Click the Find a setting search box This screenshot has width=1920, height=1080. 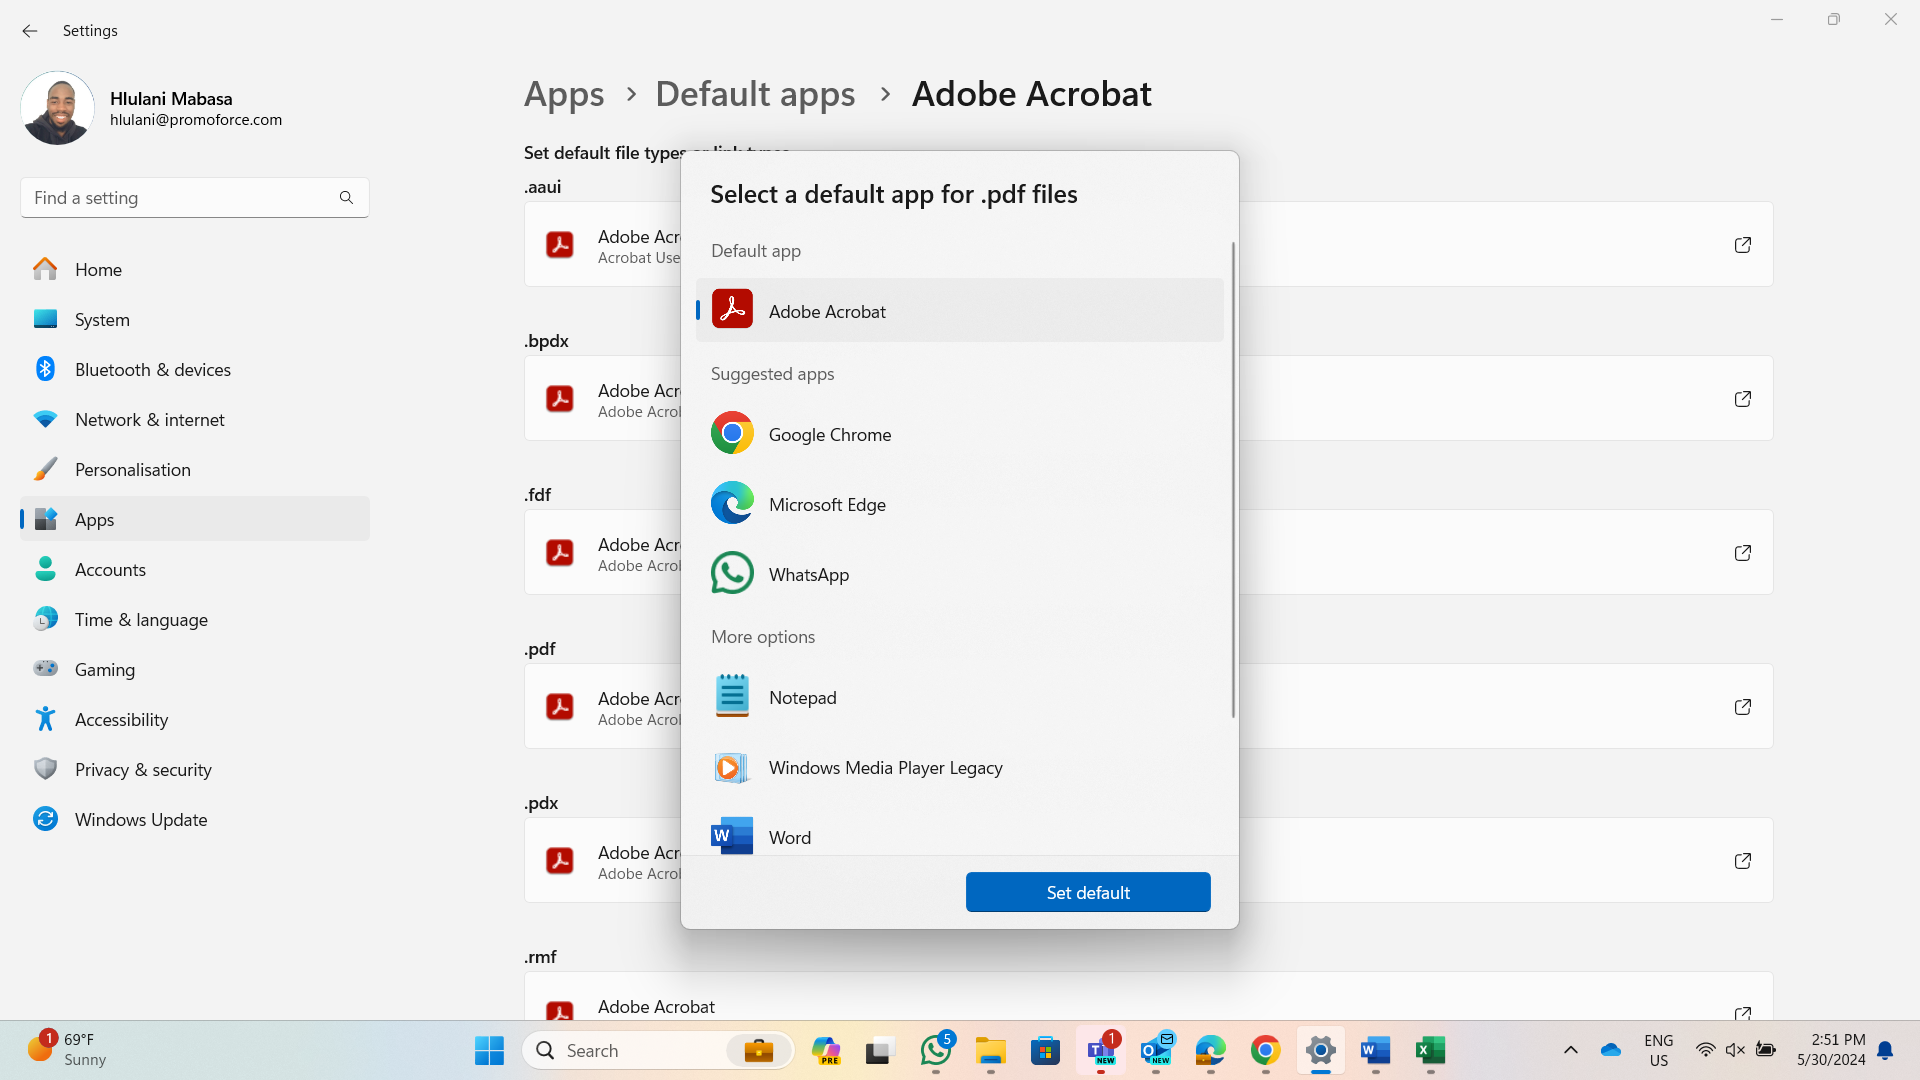[x=195, y=198]
